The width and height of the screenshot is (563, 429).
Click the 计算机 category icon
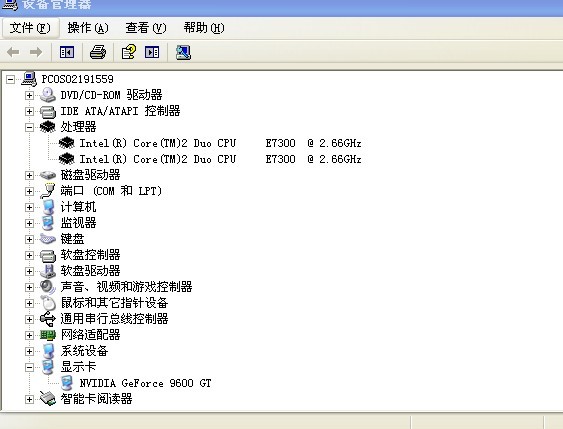pyautogui.click(x=48, y=207)
